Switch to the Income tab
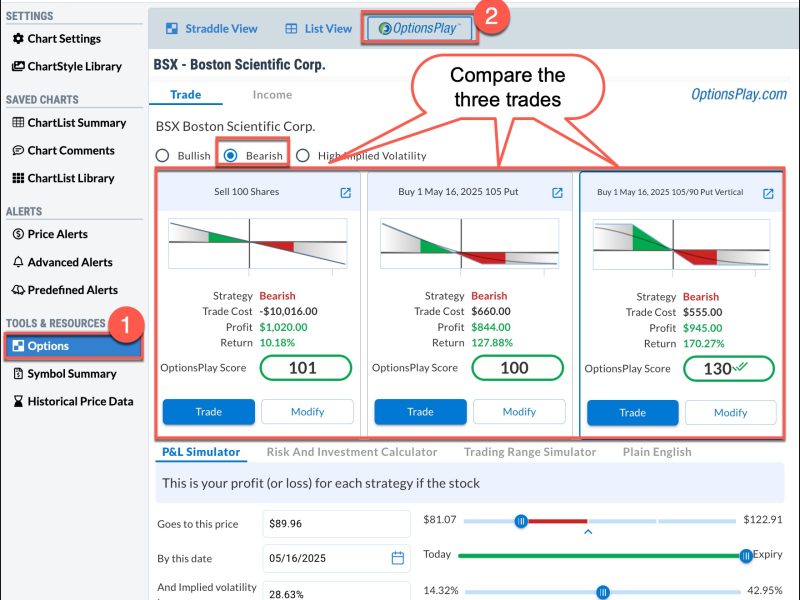This screenshot has width=800, height=600. pyautogui.click(x=272, y=94)
